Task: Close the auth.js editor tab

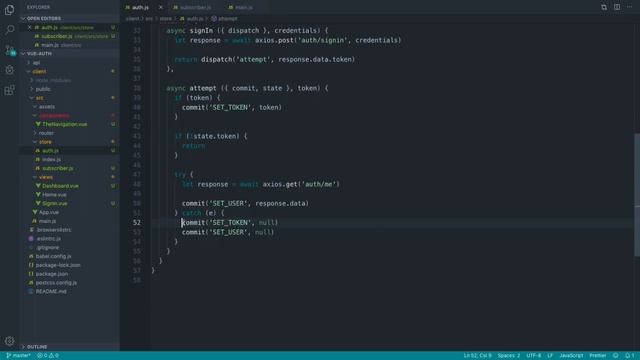Action: click(160, 7)
